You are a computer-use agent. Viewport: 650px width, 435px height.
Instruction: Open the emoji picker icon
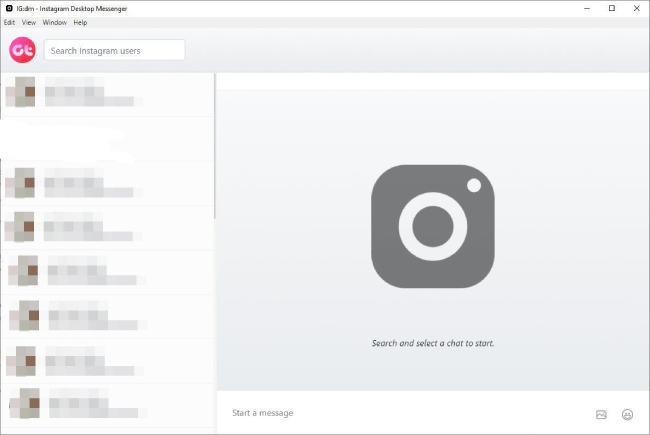click(x=627, y=414)
